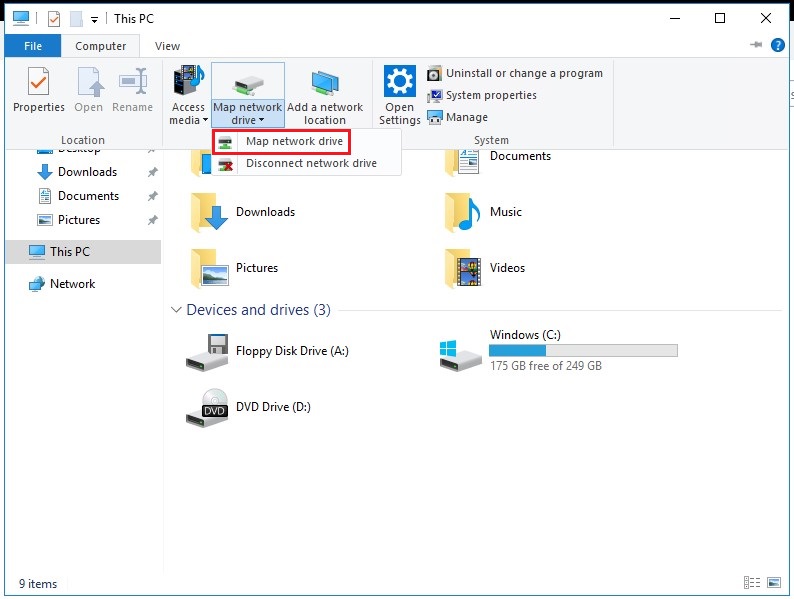
Task: Open the File tab
Action: (x=33, y=46)
